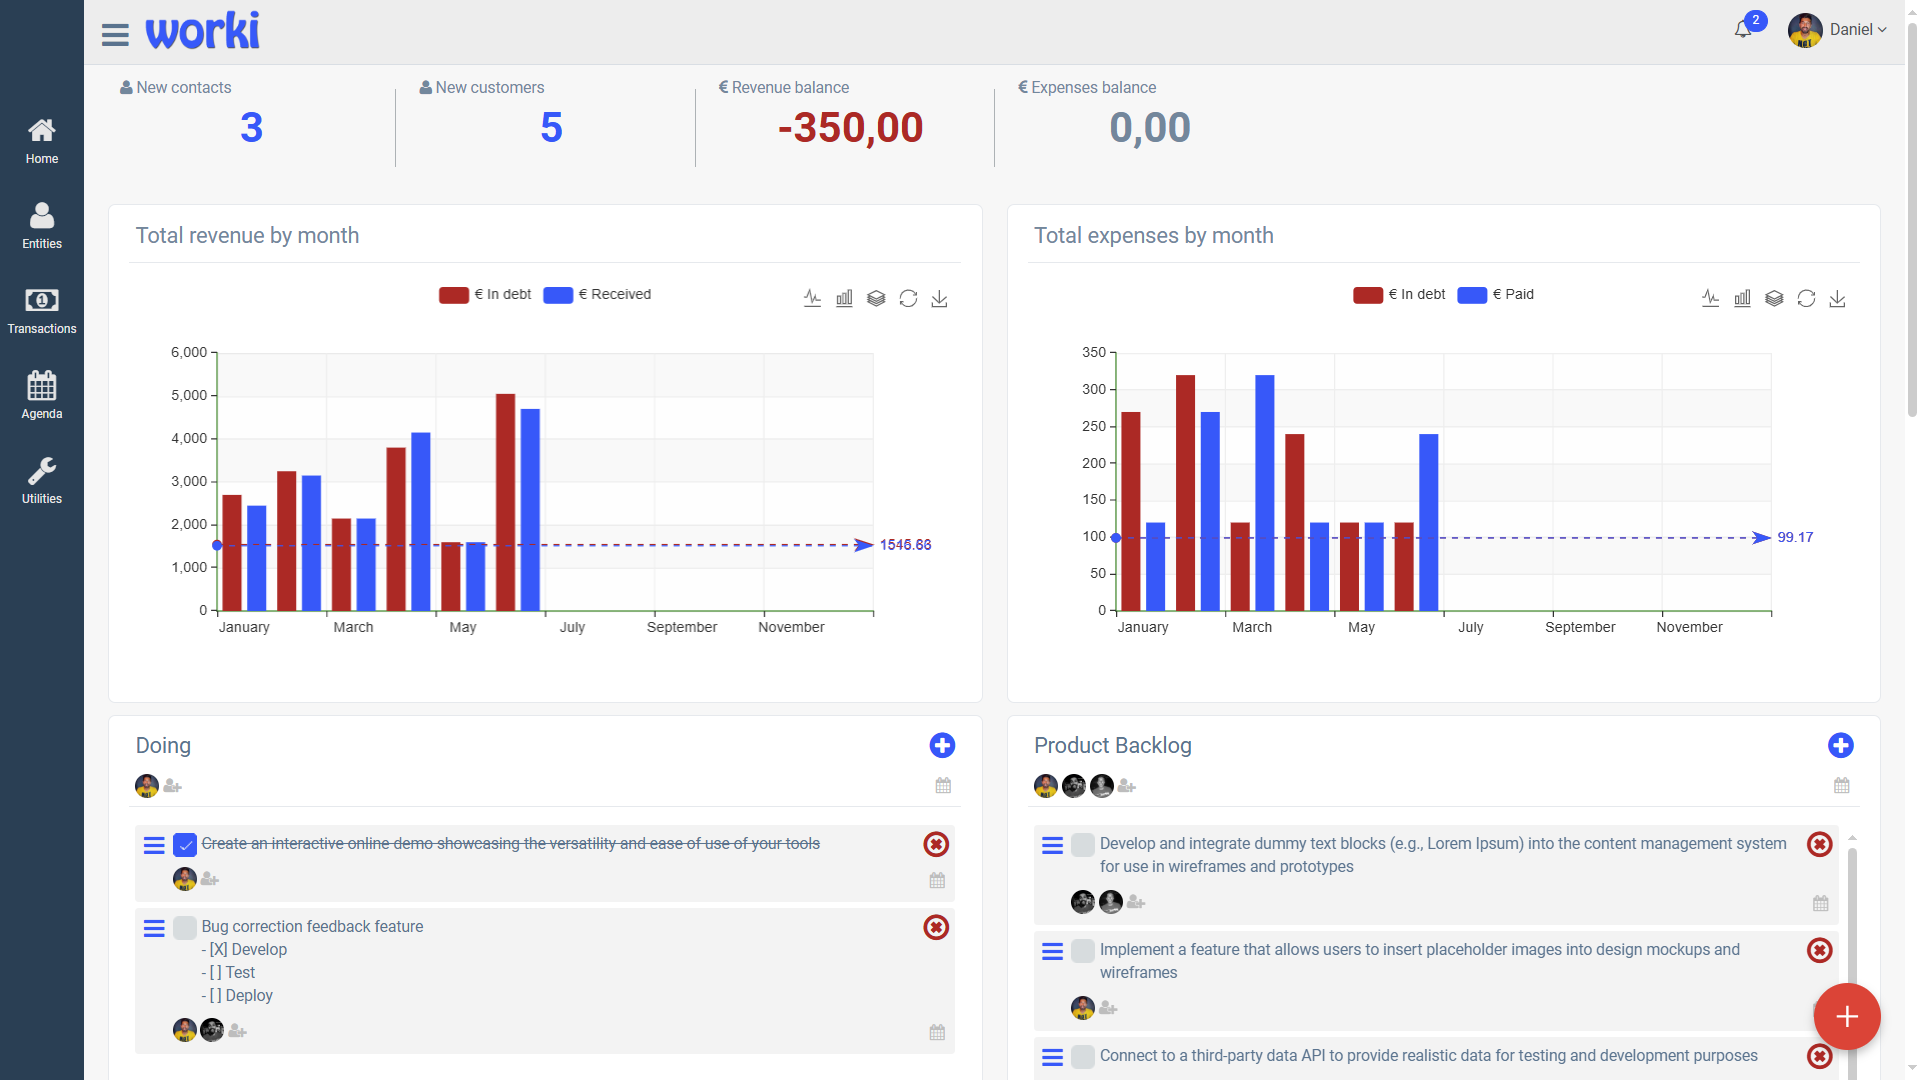Stack the revenue chart series
1920x1080 pixels.
point(876,298)
